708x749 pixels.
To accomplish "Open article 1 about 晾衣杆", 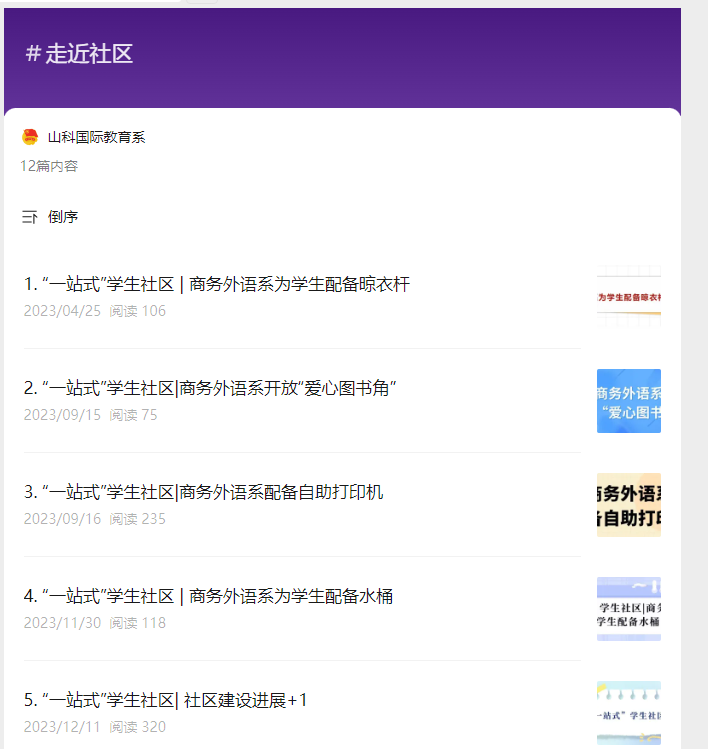I will pos(217,285).
